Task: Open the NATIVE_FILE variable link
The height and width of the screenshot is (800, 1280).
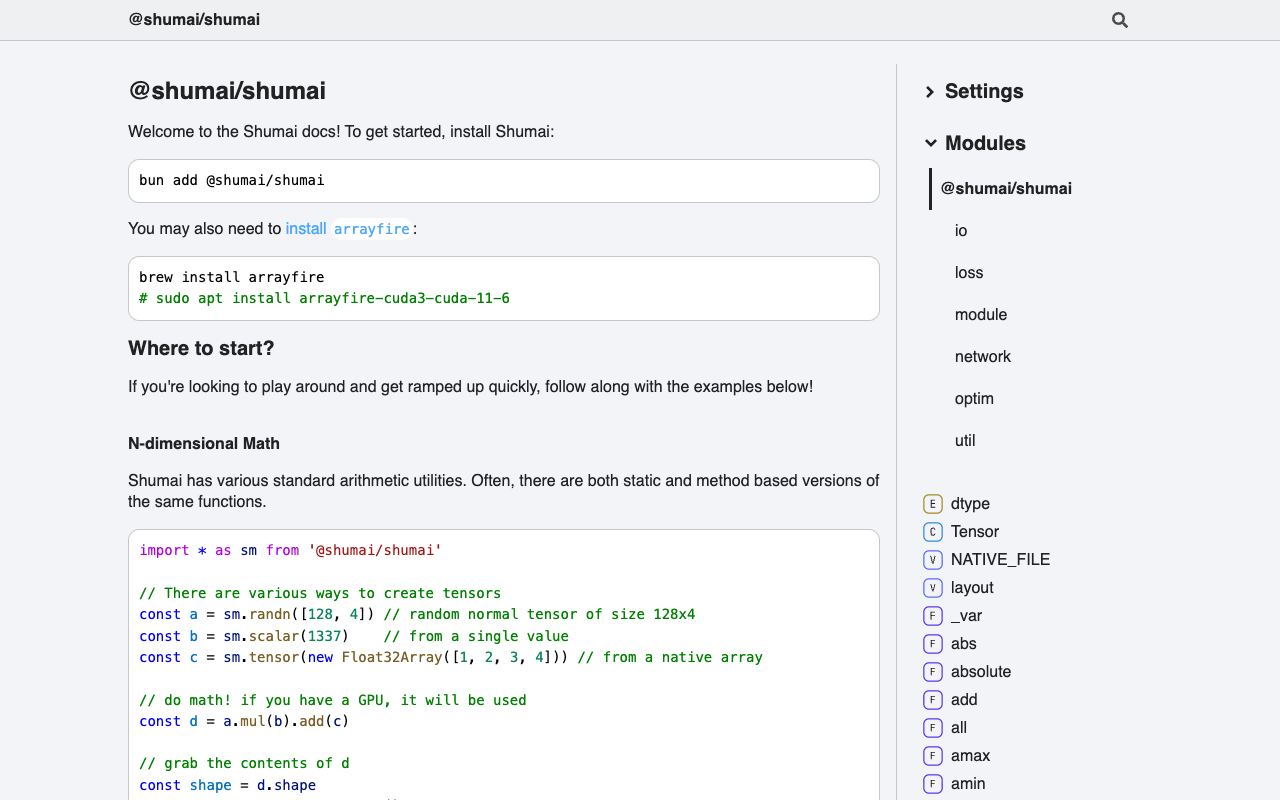Action: 1000,560
